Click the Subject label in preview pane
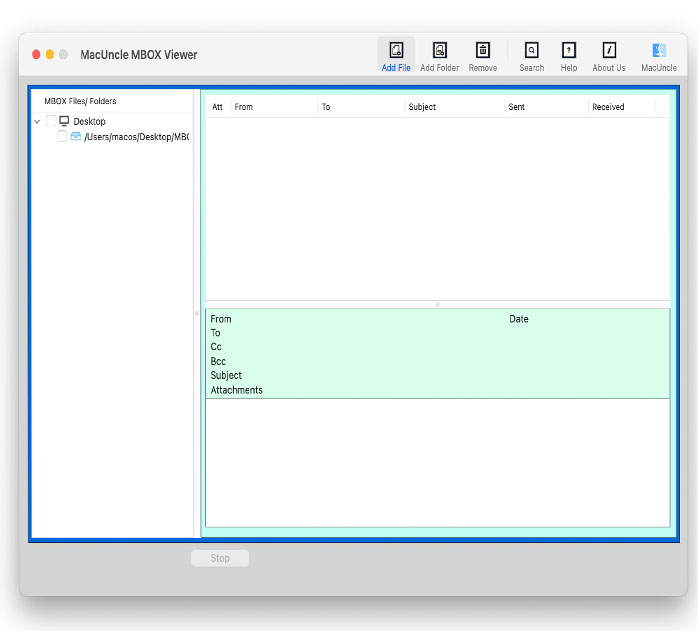The image size is (700, 631). [x=226, y=376]
